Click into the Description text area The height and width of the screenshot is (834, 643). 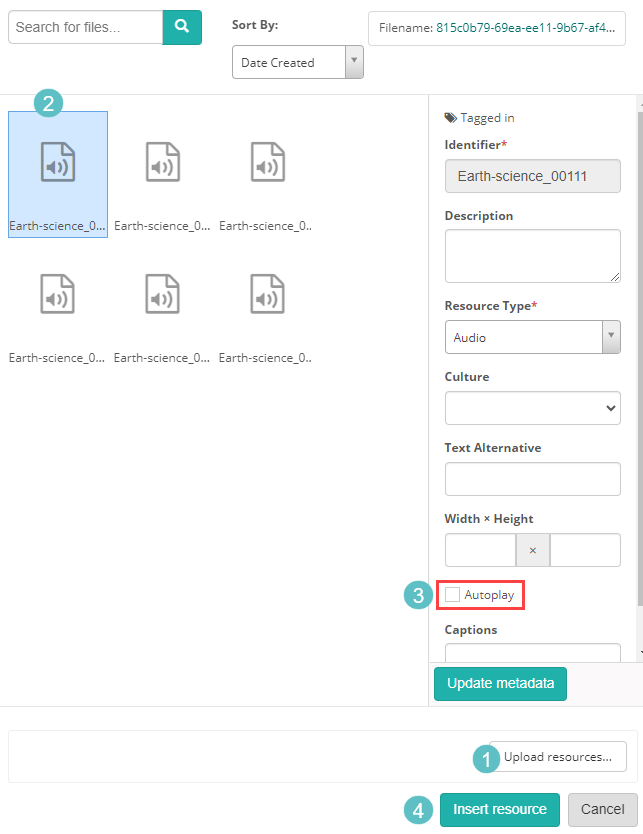532,256
